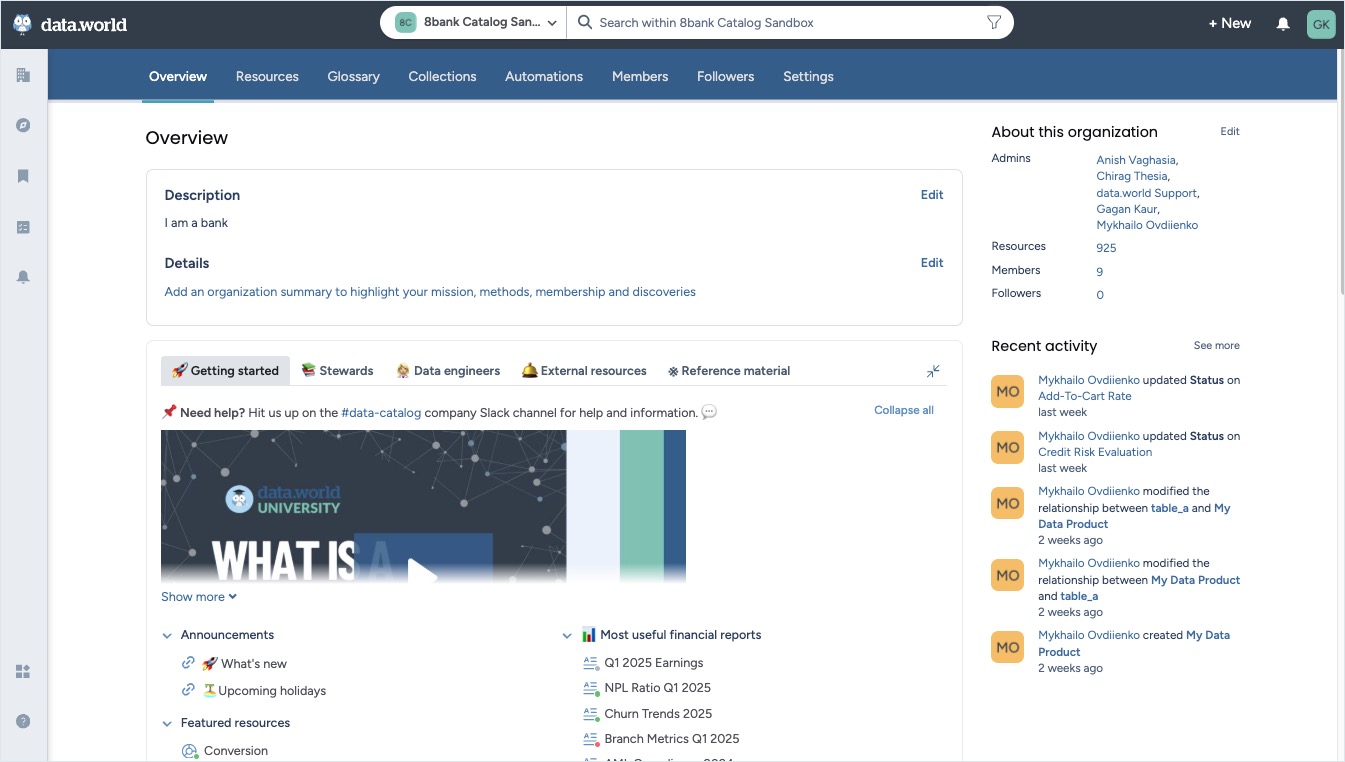Open admin Gagan Kaur profile

click(1127, 209)
